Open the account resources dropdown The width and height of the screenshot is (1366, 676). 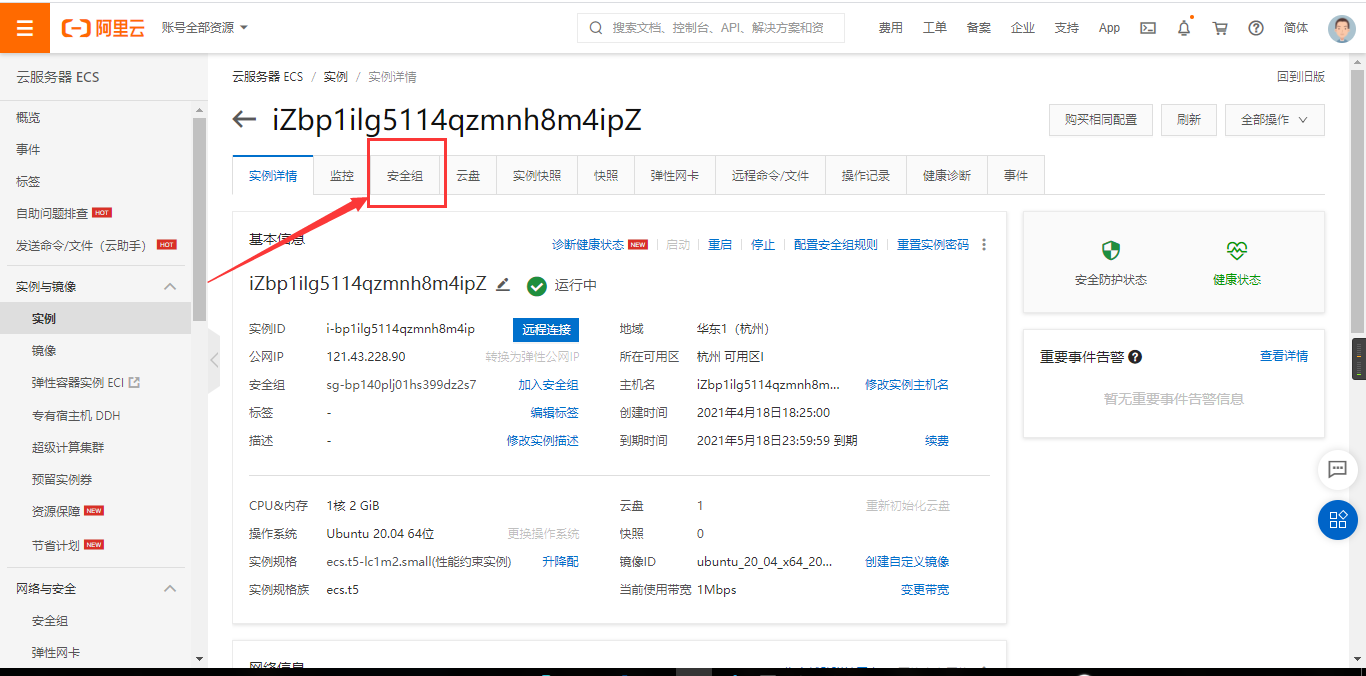205,28
